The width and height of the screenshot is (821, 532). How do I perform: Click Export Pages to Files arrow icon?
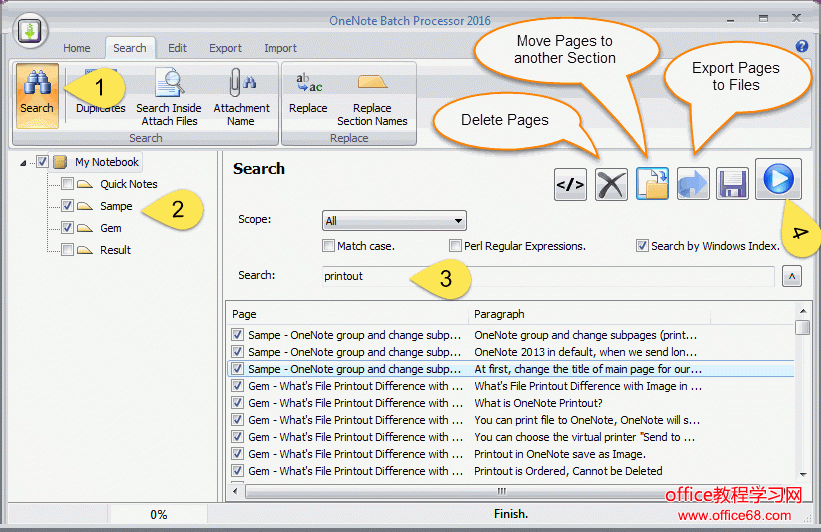pyautogui.click(x=693, y=184)
